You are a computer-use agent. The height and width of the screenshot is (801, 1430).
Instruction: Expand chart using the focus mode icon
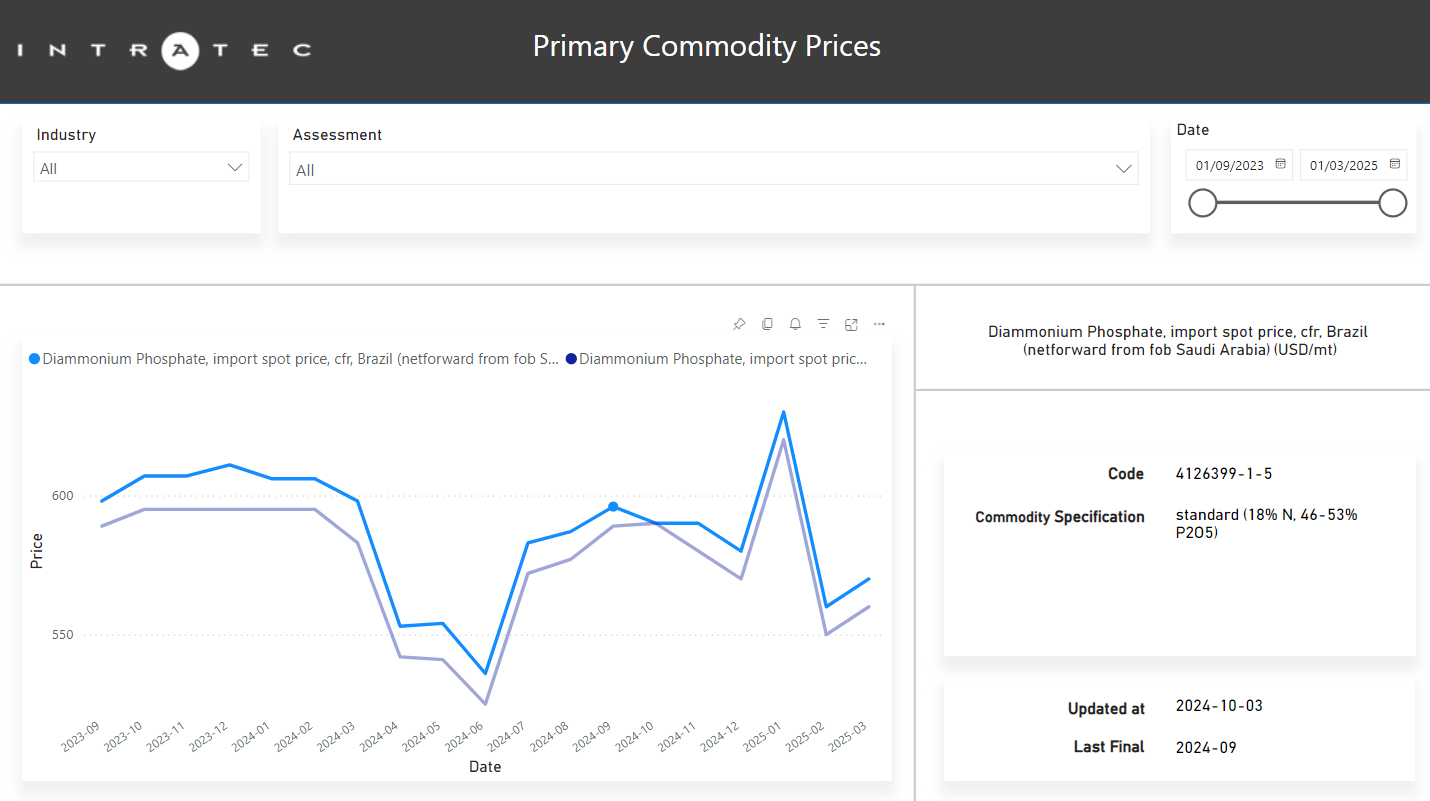[851, 324]
